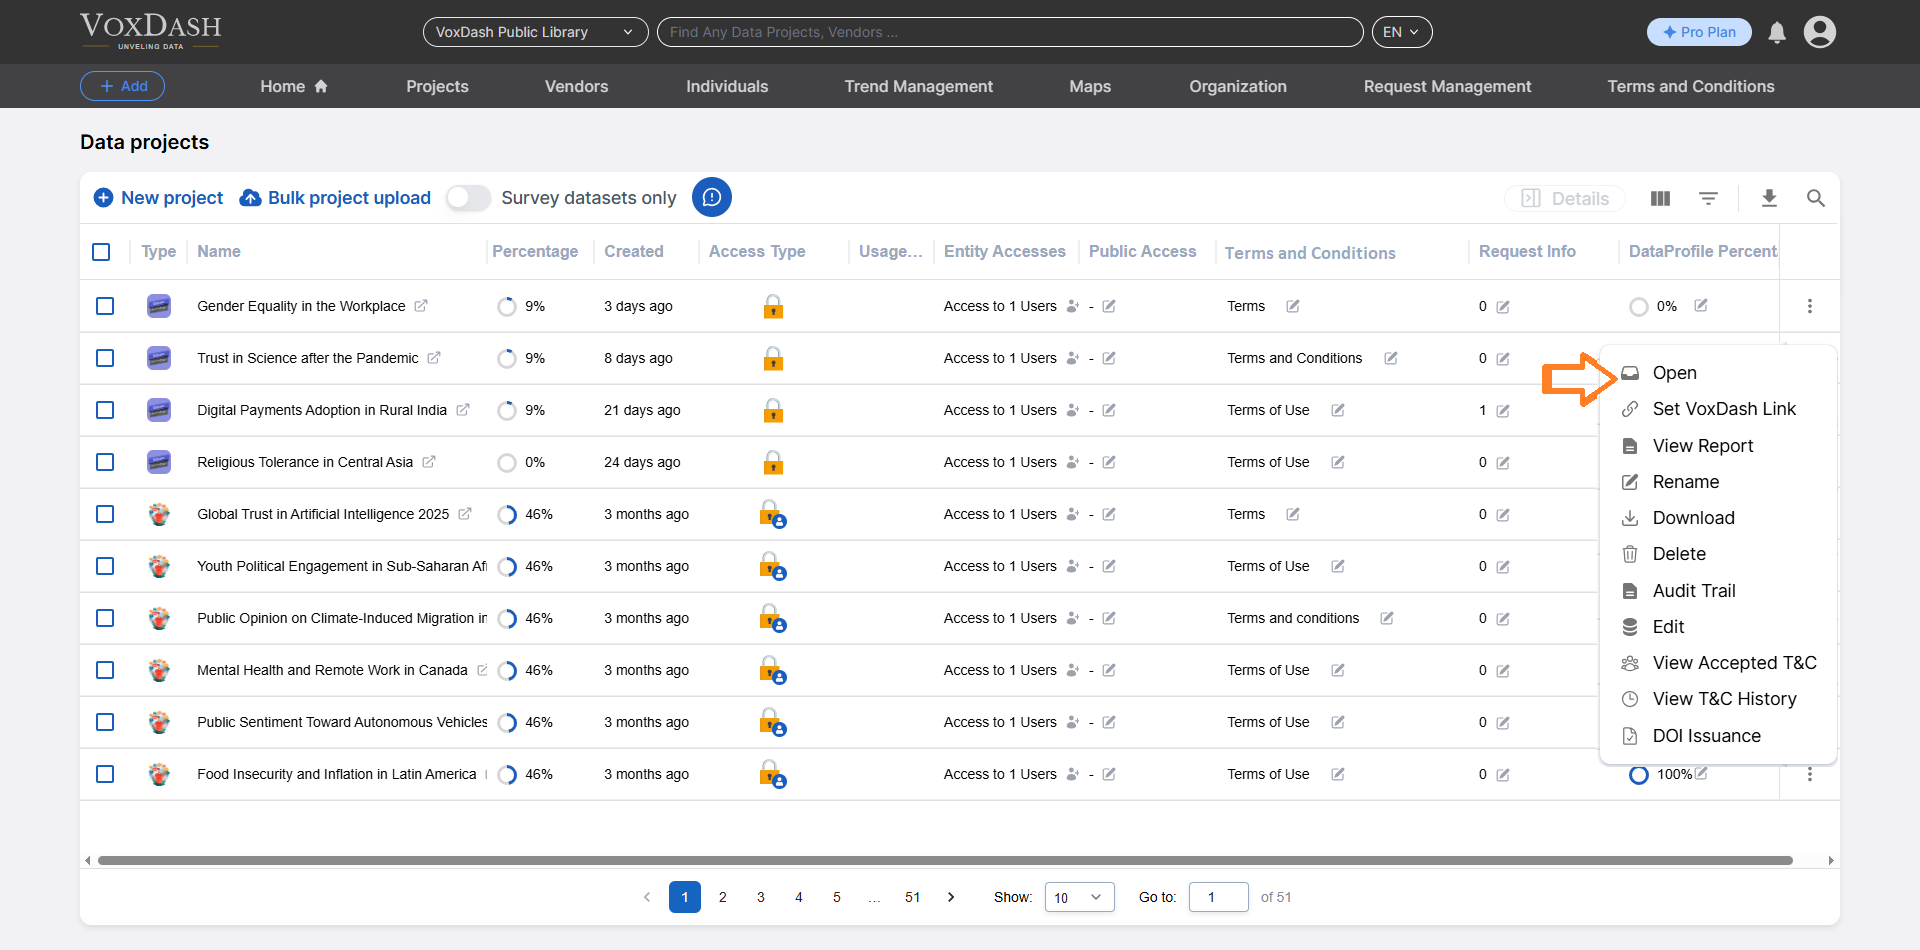Open the column settings icon
Image resolution: width=1920 pixels, height=950 pixels.
(x=1659, y=198)
